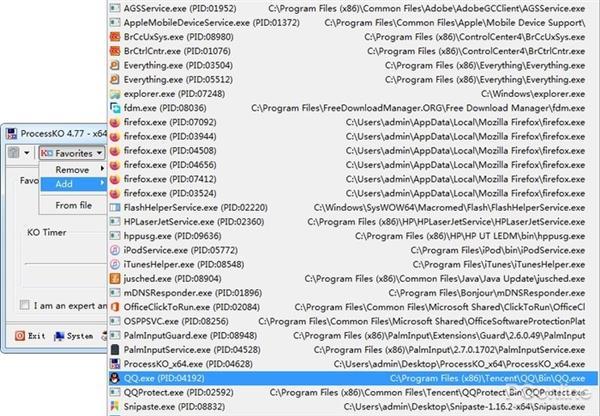Click the ProcessKO 4.77 window title
600x416 pixels.
63,134
